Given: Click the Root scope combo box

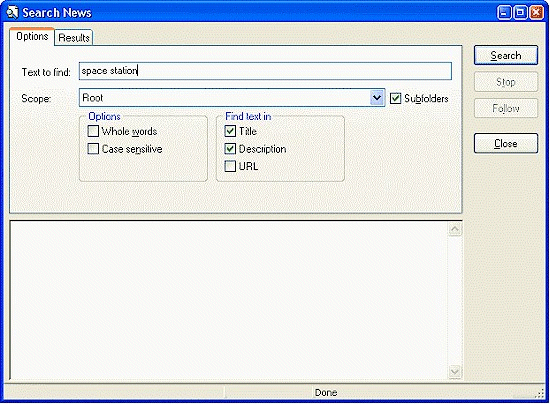Looking at the screenshot, I should pyautogui.click(x=232, y=97).
